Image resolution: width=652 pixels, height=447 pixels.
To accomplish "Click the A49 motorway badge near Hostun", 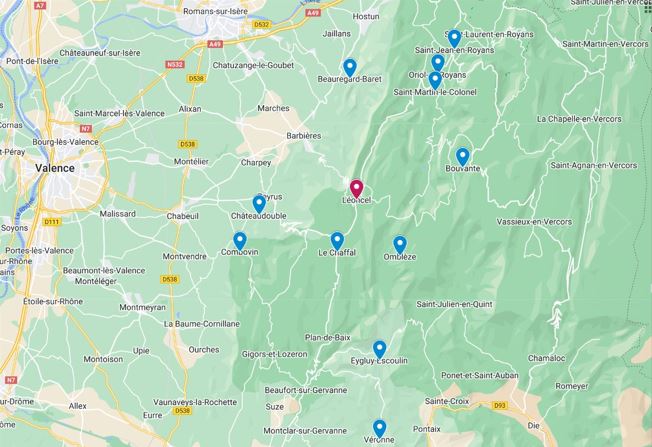I will tap(313, 13).
